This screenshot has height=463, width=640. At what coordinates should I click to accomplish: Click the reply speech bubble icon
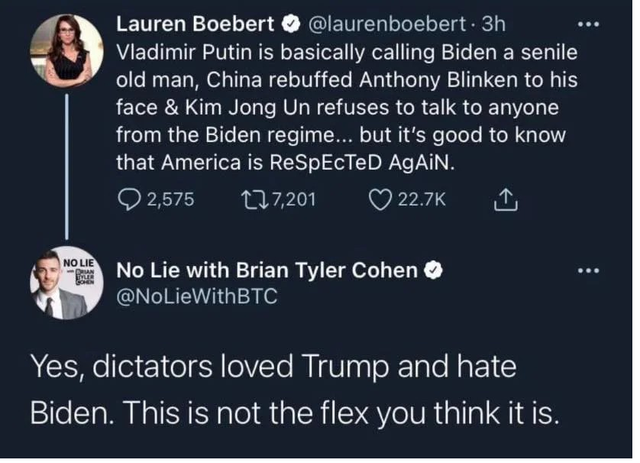(129, 199)
